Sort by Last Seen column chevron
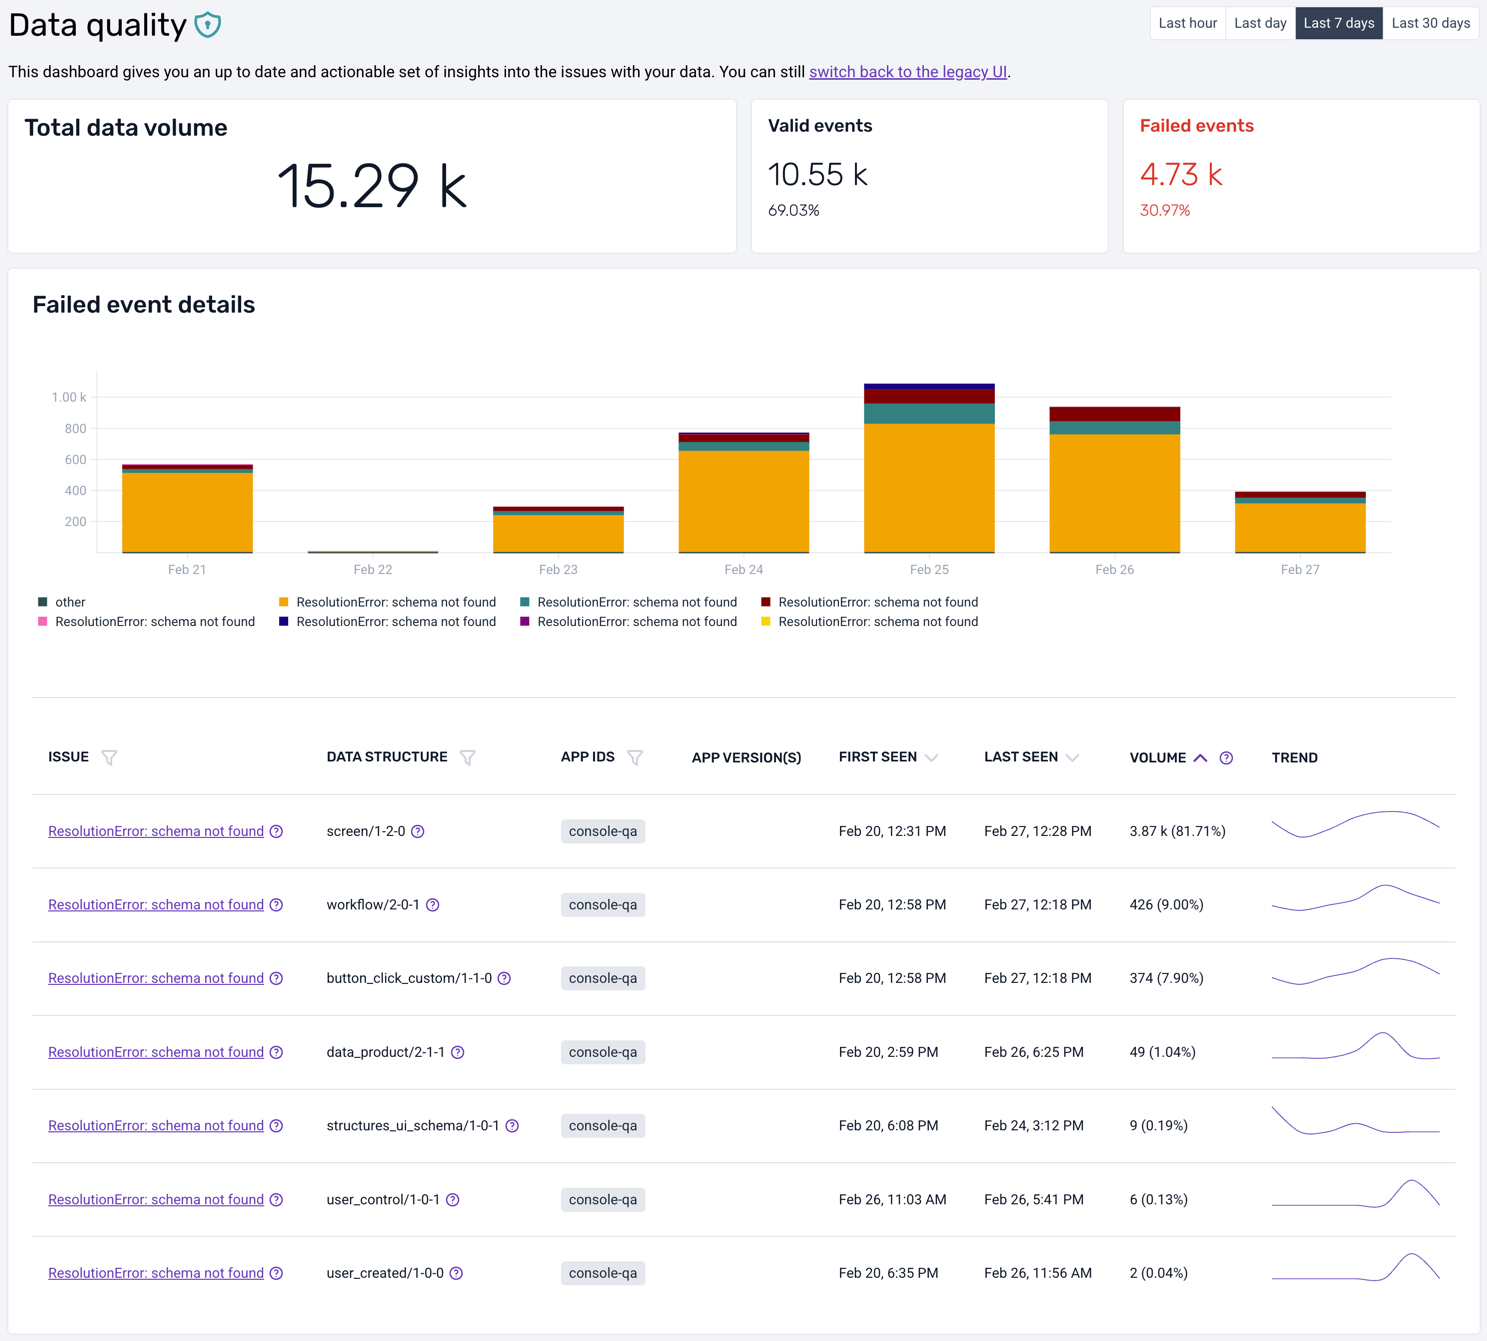This screenshot has height=1341, width=1487. click(1073, 758)
